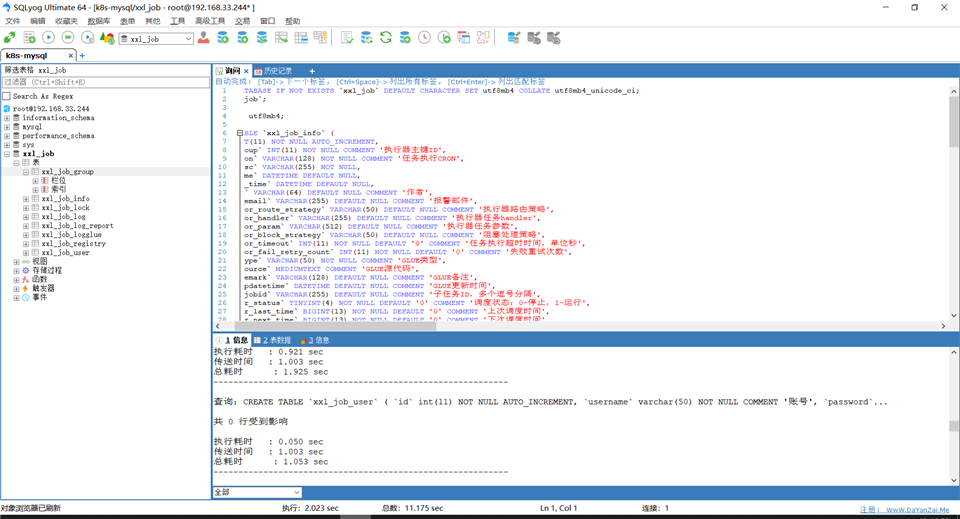Select the 事件 events node
Viewport: 960px width, 519px height.
pos(40,297)
